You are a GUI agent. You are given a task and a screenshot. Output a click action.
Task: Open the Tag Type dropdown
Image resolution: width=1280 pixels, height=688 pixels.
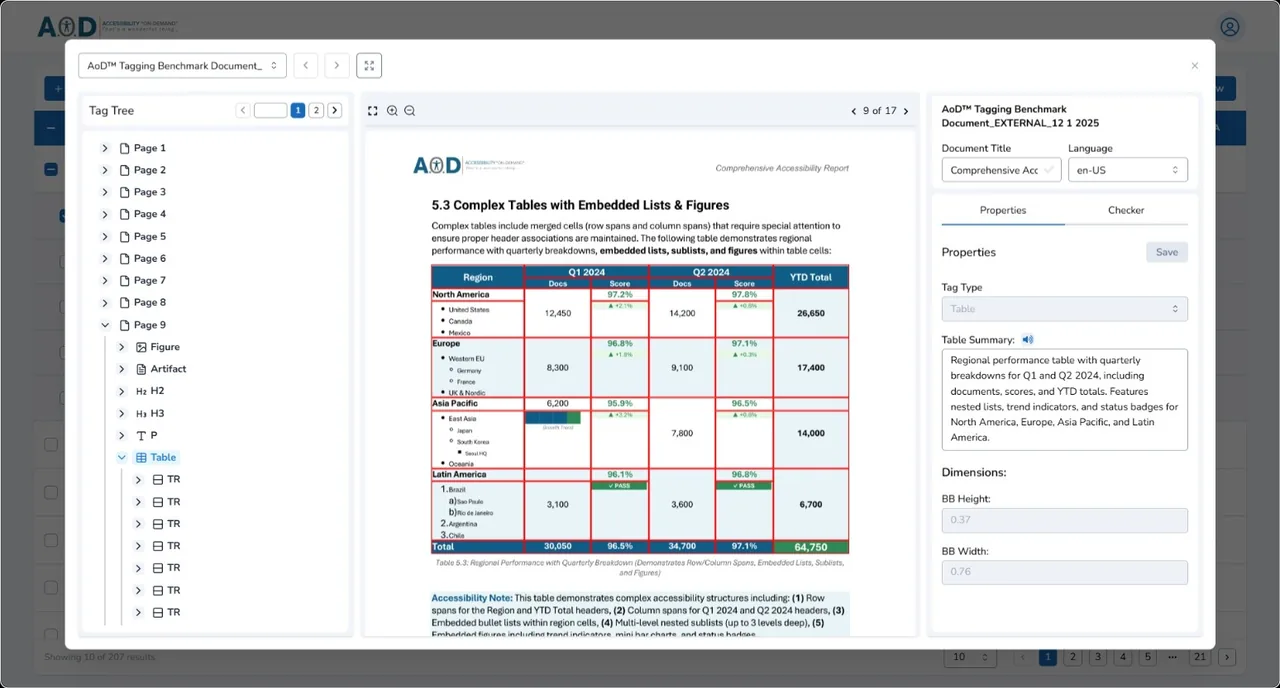(1064, 309)
